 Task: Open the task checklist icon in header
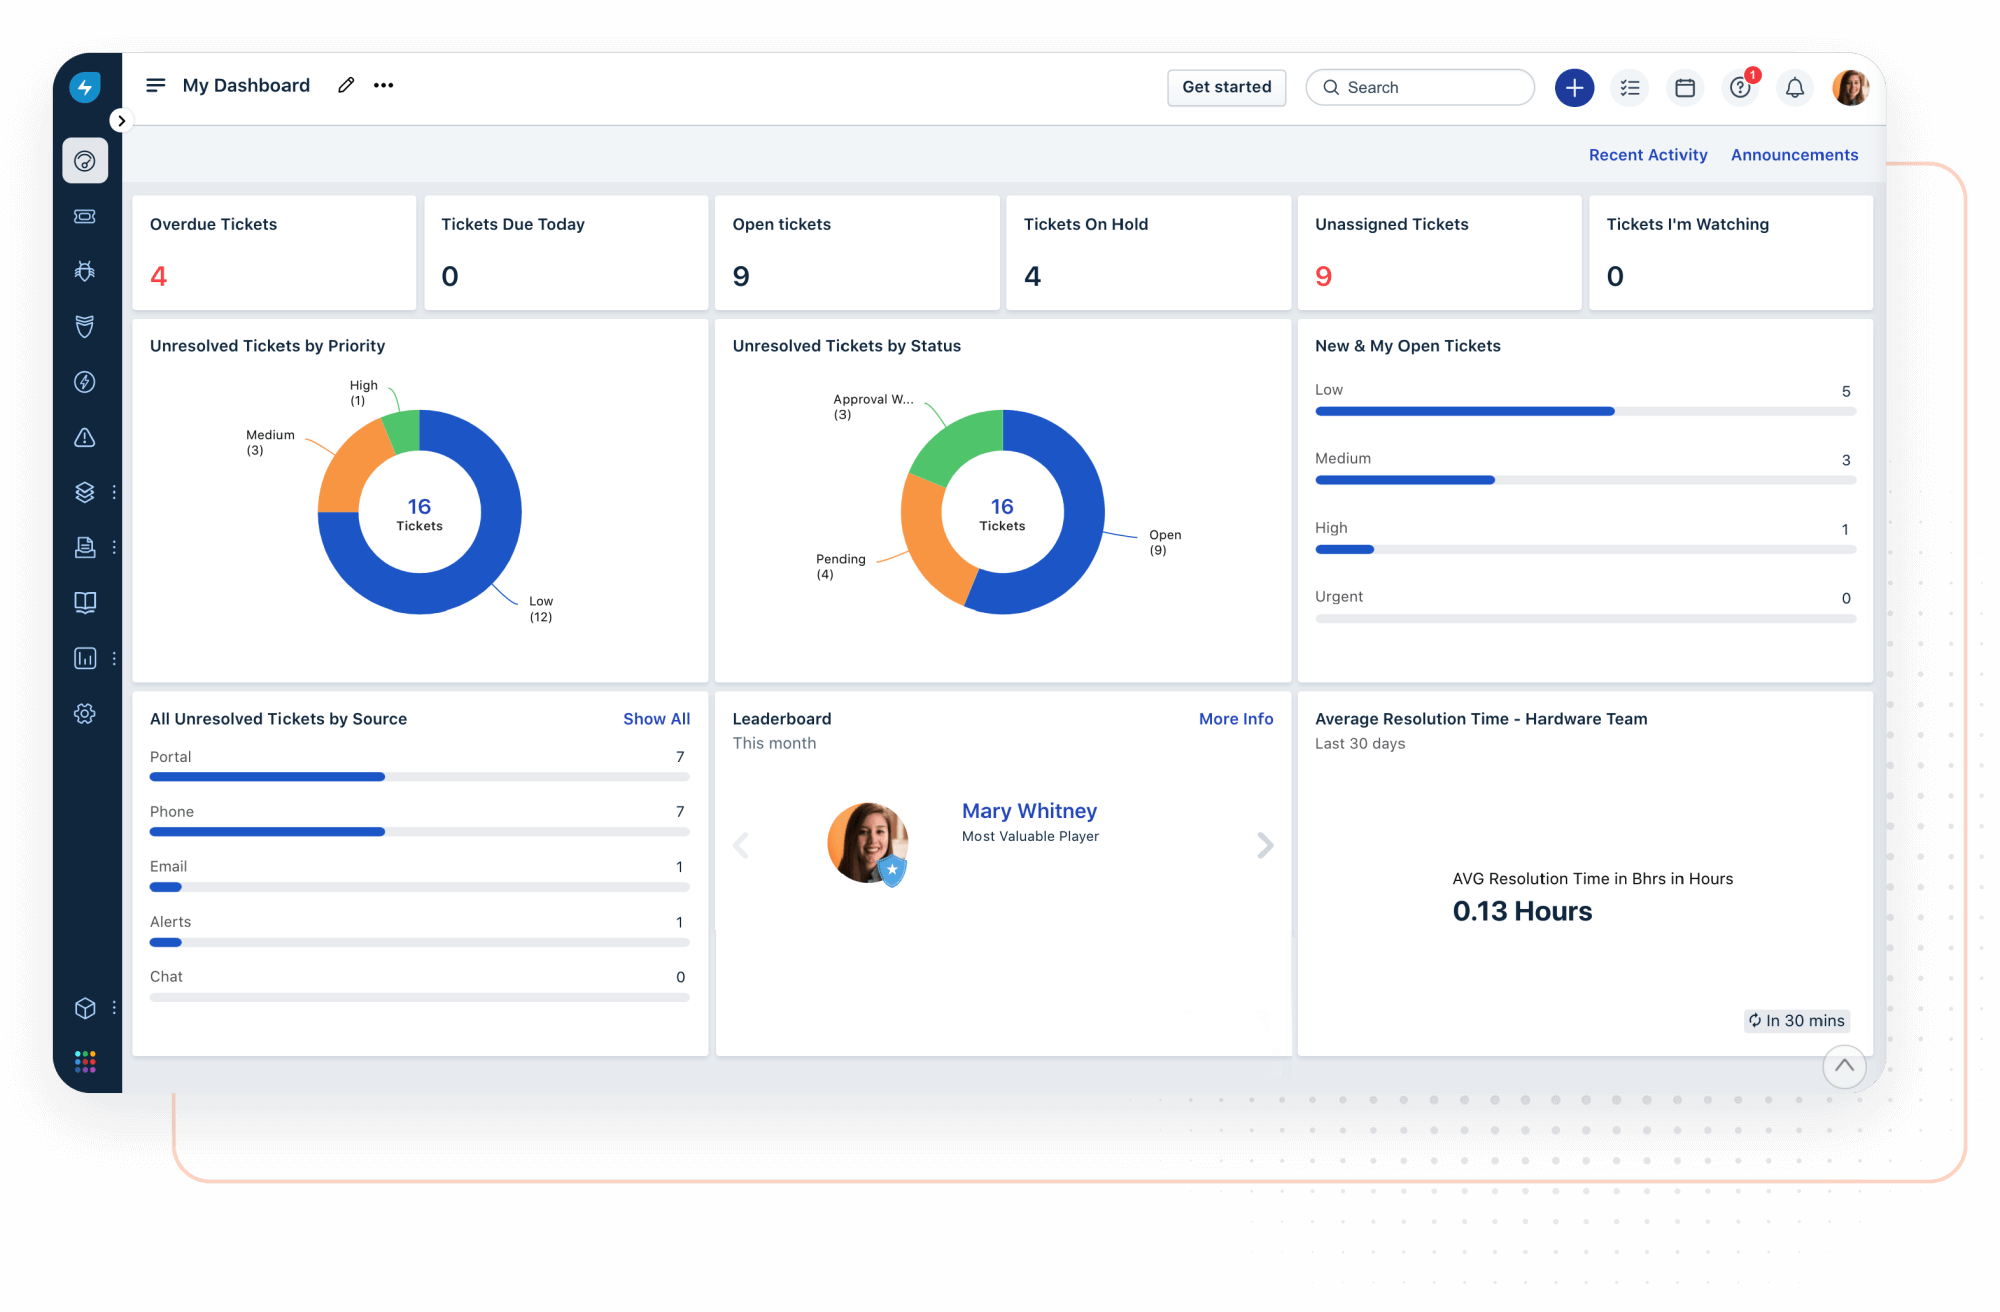[x=1630, y=88]
